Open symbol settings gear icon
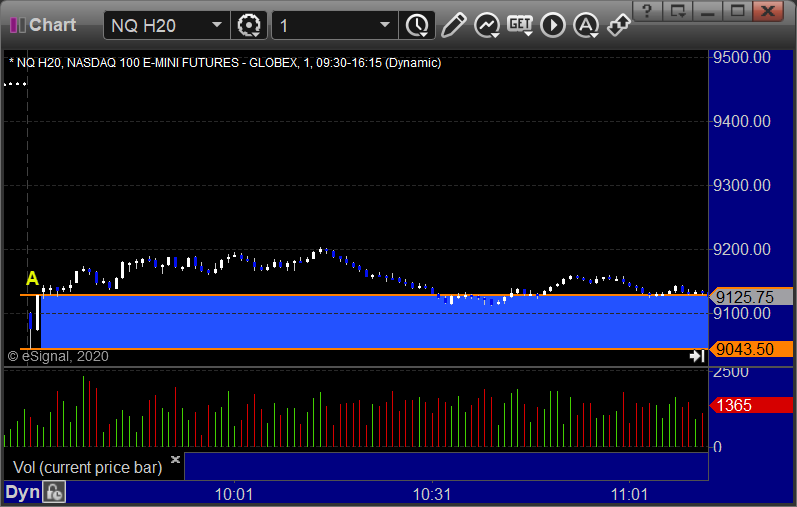797x507 pixels. pos(249,25)
